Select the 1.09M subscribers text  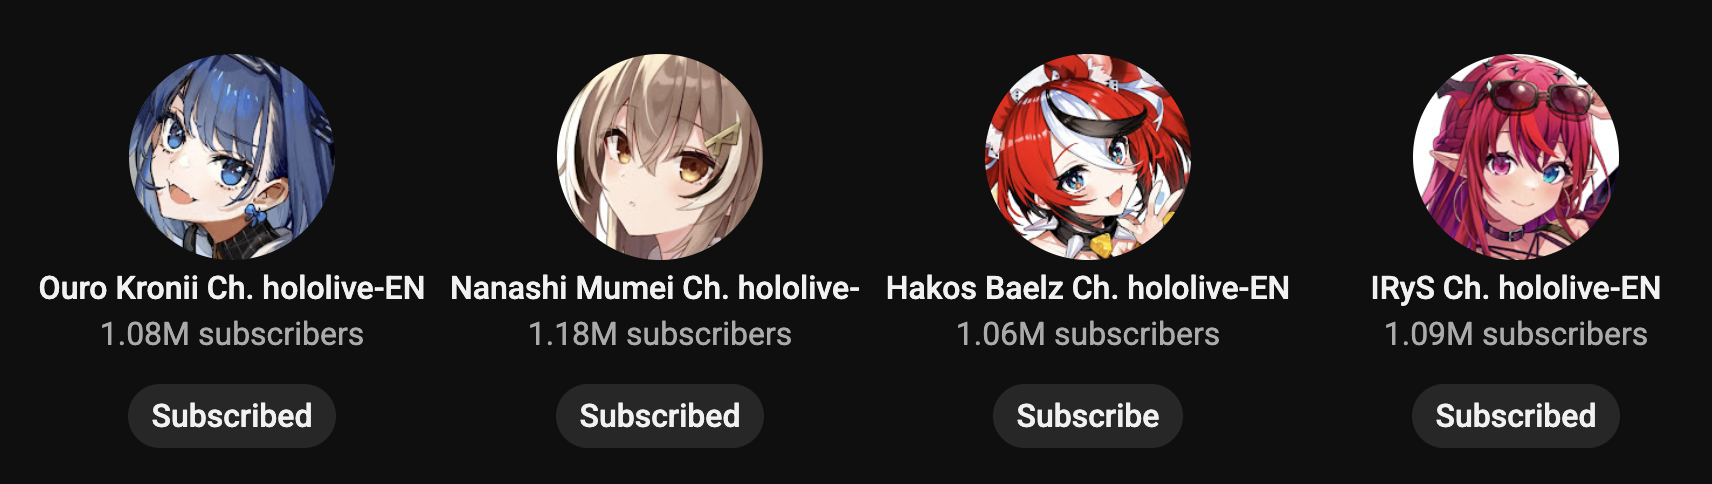click(x=1516, y=334)
